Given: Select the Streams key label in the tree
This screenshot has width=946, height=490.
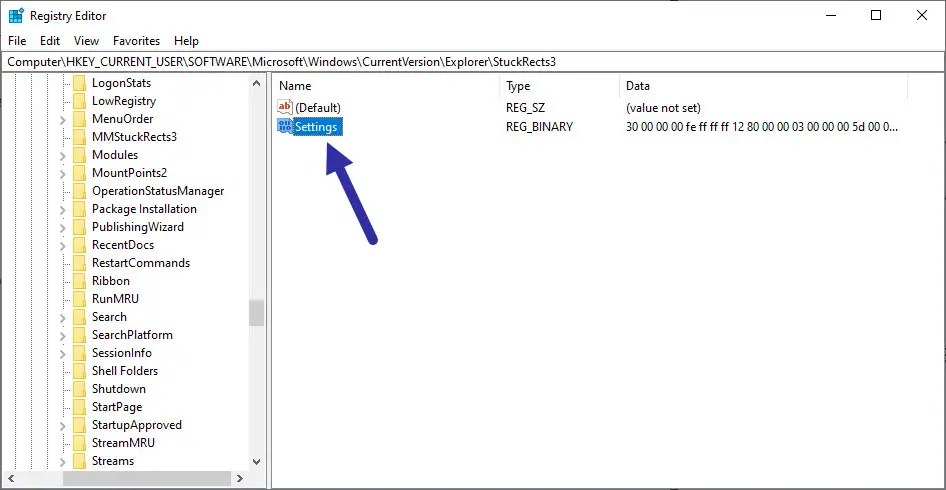Looking at the screenshot, I should click(x=113, y=461).
